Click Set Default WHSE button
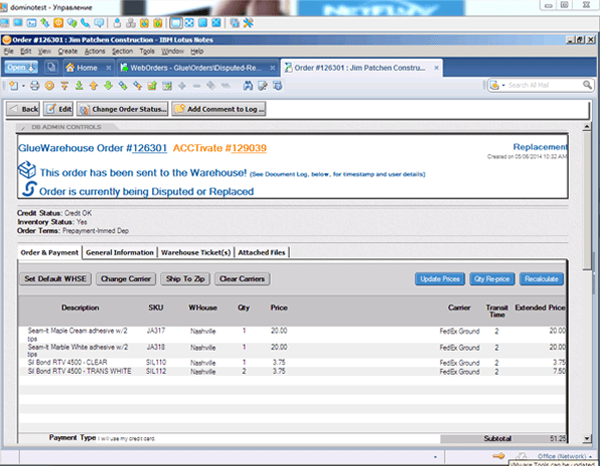This screenshot has width=600, height=466. [55, 279]
